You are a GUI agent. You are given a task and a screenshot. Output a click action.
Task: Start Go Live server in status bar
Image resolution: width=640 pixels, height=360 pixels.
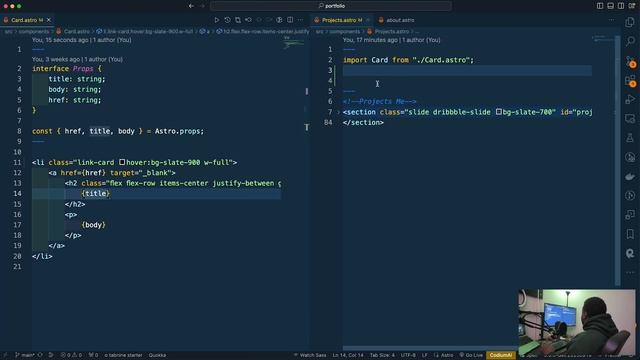471,355
